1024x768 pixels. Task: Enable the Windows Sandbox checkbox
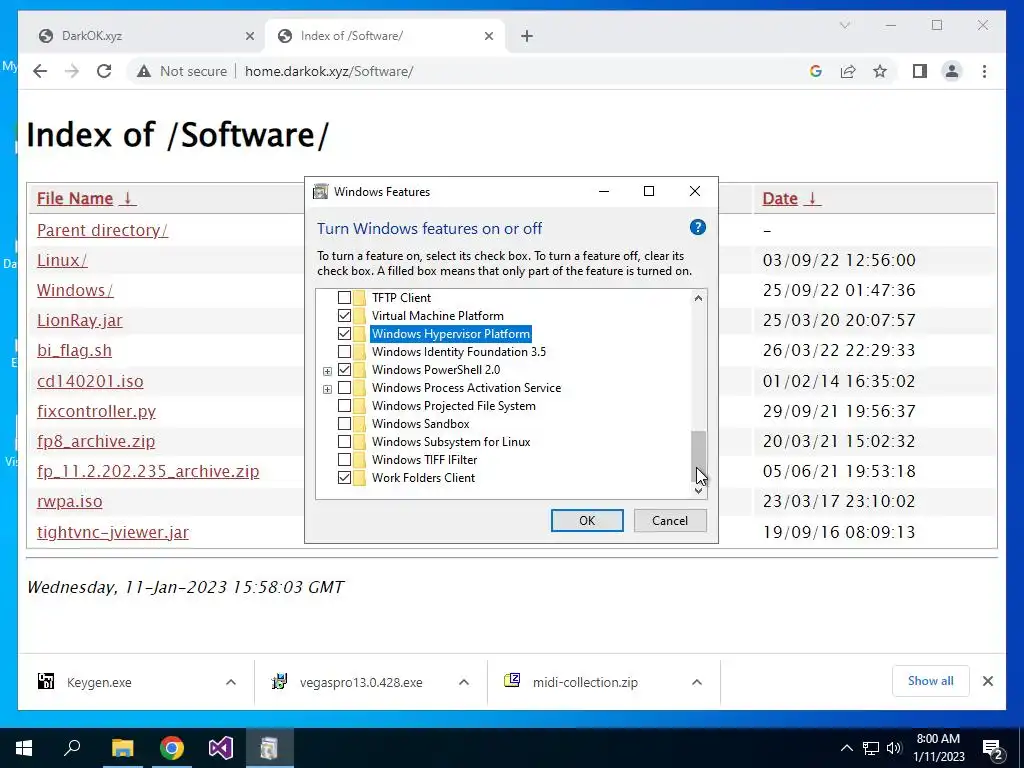[344, 424]
